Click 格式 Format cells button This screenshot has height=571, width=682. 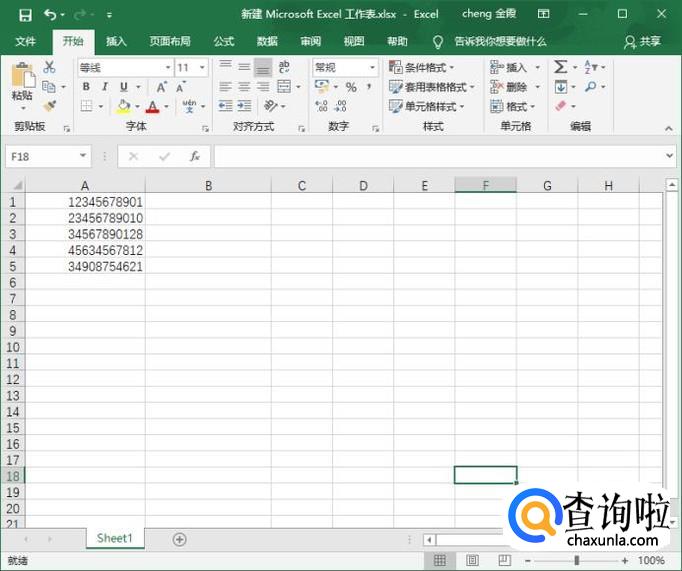pyautogui.click(x=513, y=106)
